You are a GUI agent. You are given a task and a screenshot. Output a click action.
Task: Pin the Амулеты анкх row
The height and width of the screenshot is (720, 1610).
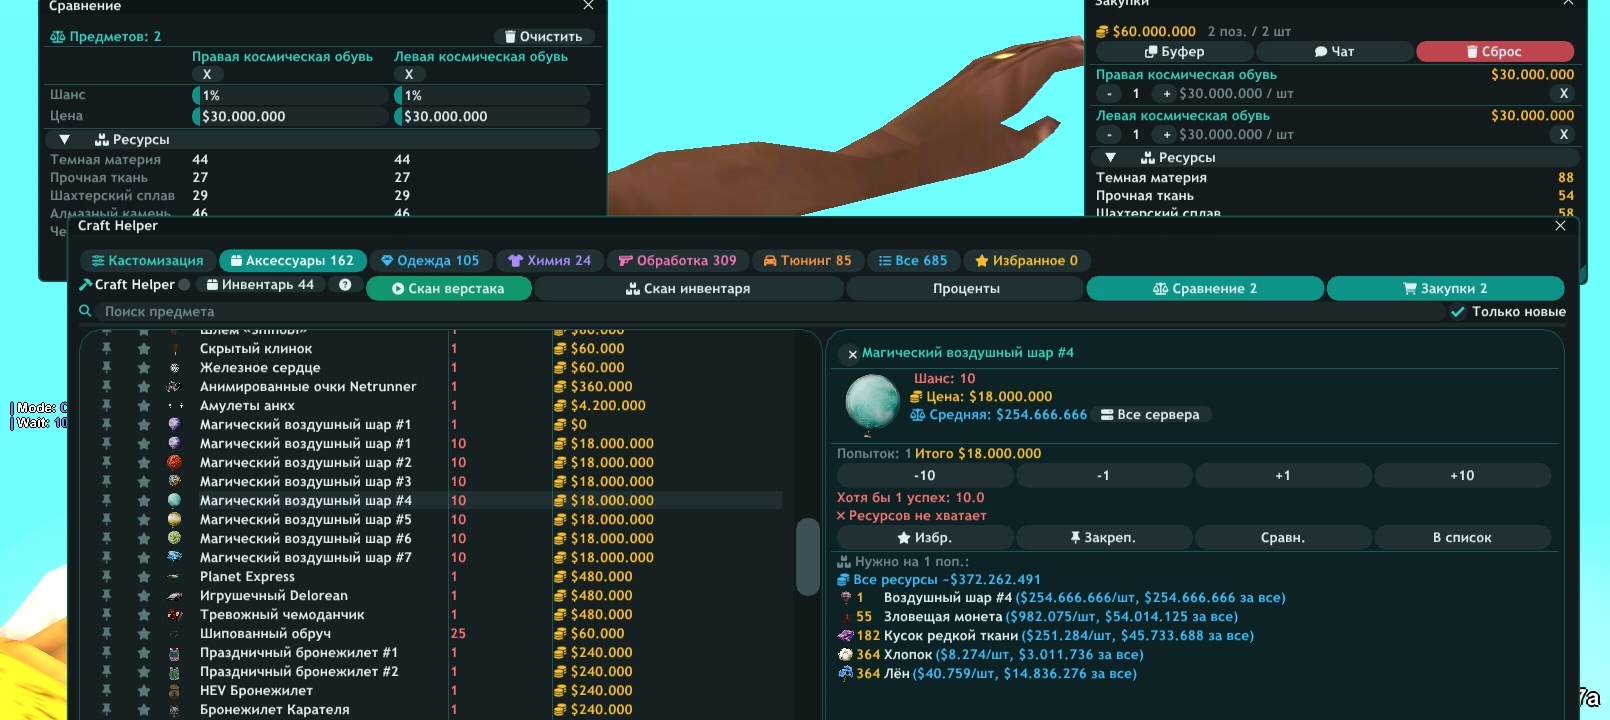[106, 406]
